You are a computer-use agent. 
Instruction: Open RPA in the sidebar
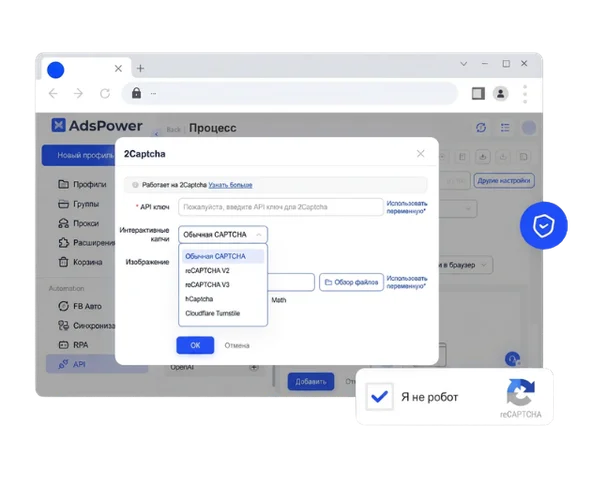(x=73, y=345)
